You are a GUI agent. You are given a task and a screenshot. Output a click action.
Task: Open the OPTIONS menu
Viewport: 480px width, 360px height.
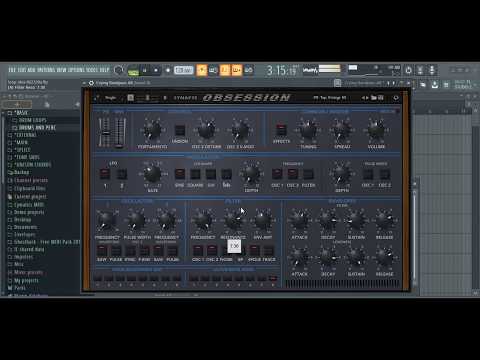point(76,70)
